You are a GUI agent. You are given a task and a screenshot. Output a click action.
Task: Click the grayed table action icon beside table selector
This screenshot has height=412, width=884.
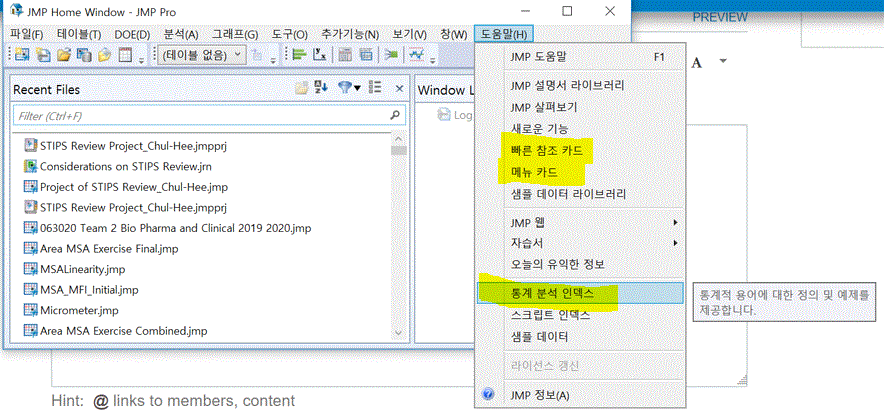(x=257, y=55)
